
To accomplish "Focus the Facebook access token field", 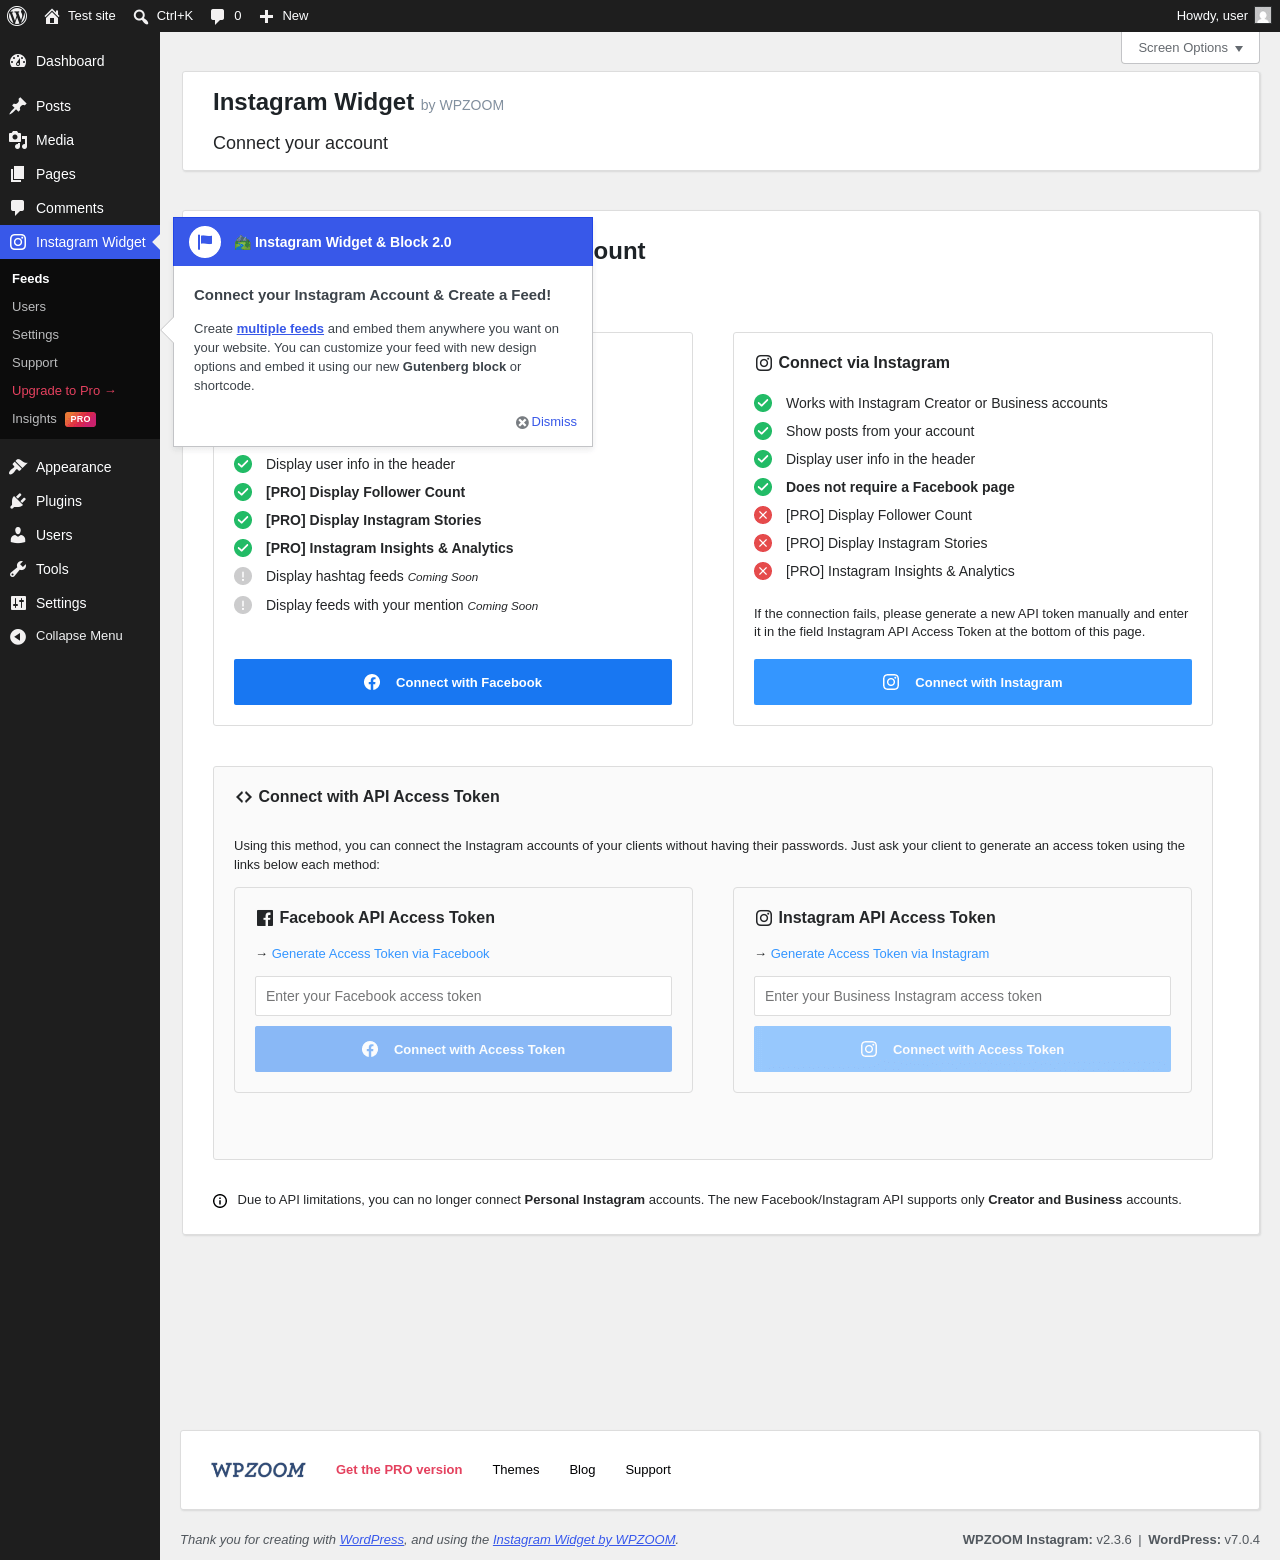I will (463, 996).
